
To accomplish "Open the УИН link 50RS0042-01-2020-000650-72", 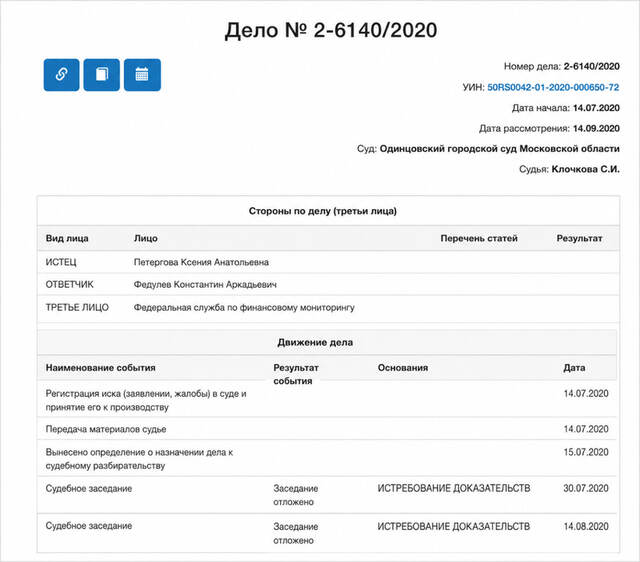I will point(553,87).
